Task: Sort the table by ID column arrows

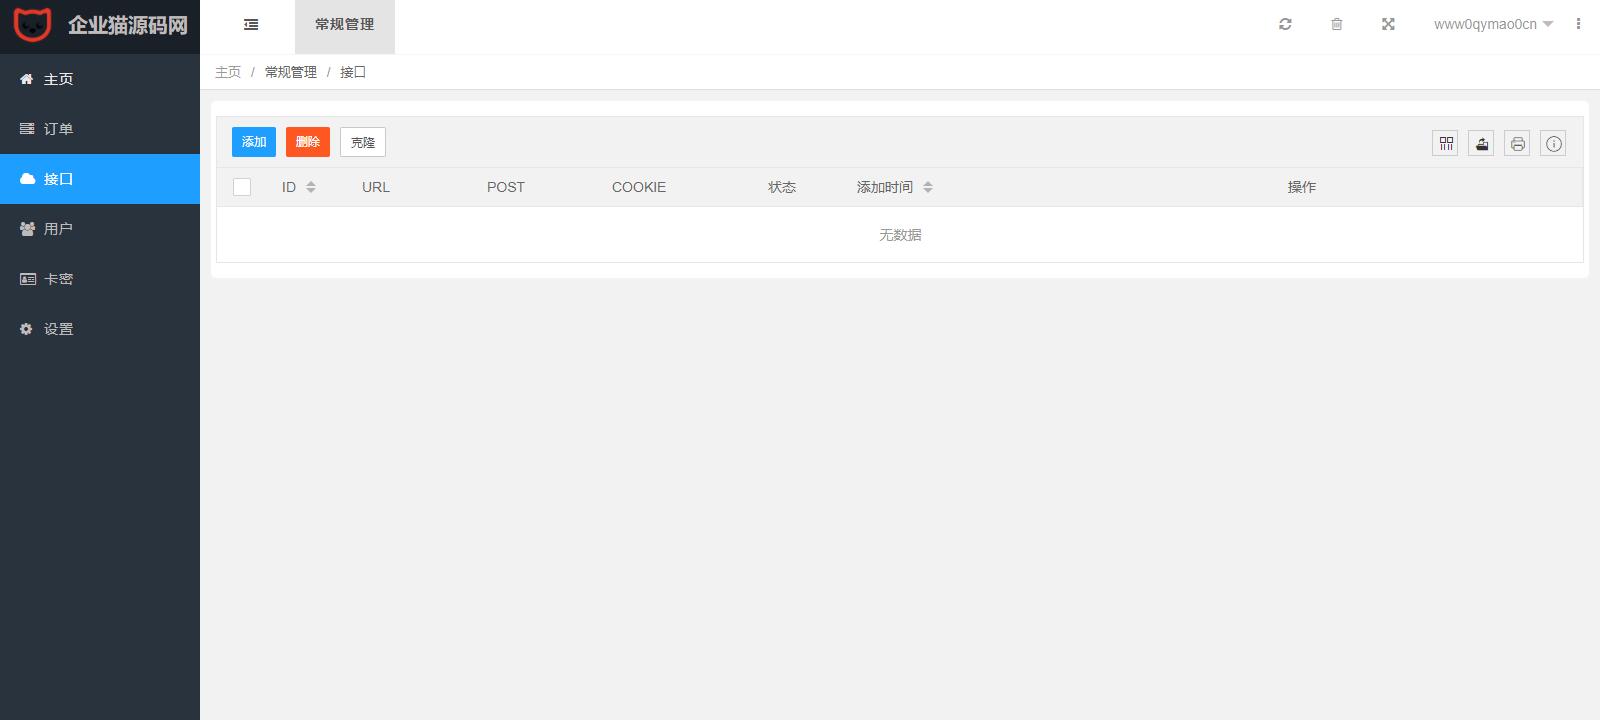Action: [x=311, y=187]
